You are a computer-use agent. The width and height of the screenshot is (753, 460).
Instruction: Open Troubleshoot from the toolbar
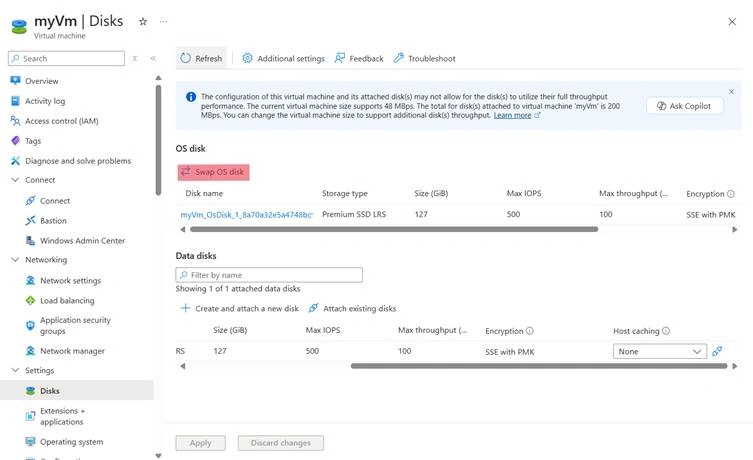425,59
